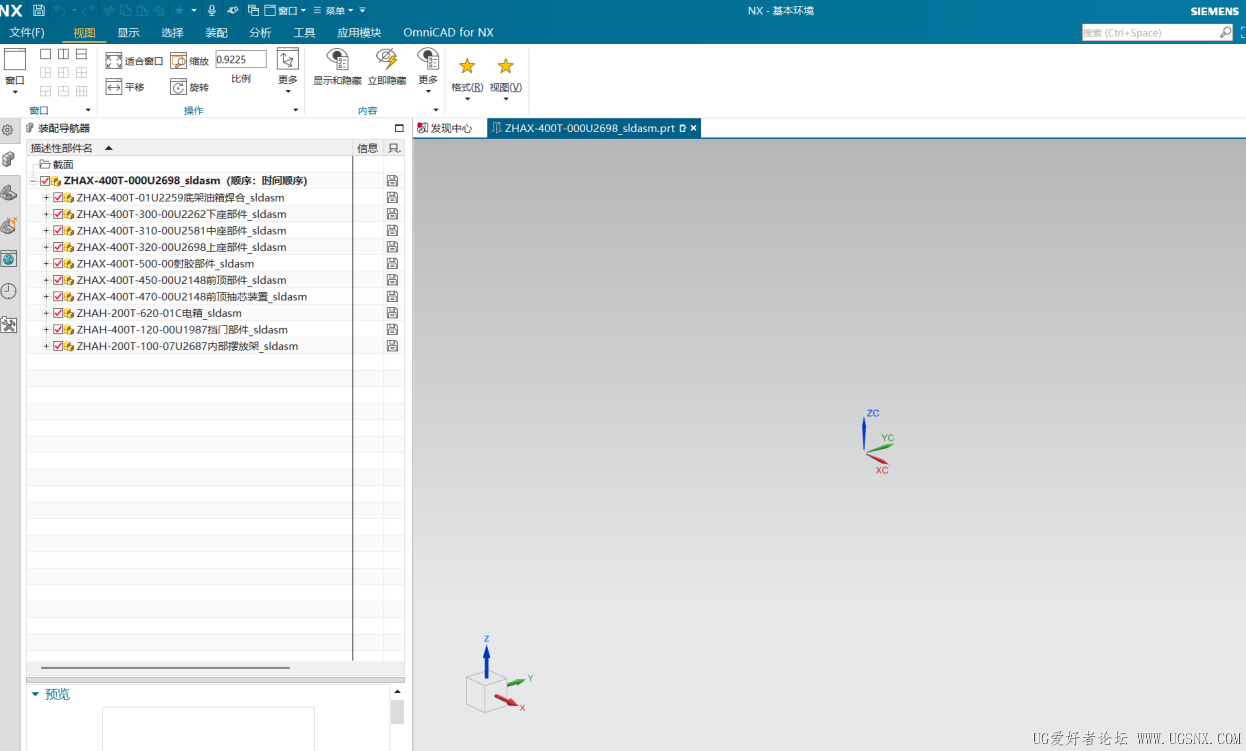Image resolution: width=1246 pixels, height=751 pixels.
Task: Open the 菜单 dropdown in title bar
Action: click(x=333, y=10)
